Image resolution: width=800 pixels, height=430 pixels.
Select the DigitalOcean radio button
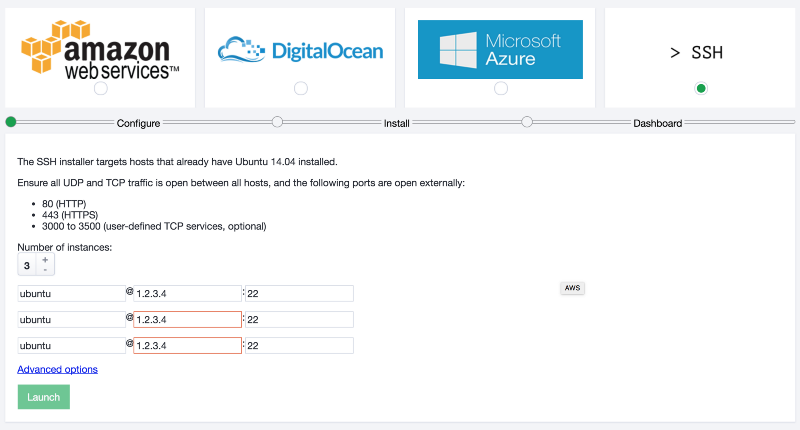[301, 88]
